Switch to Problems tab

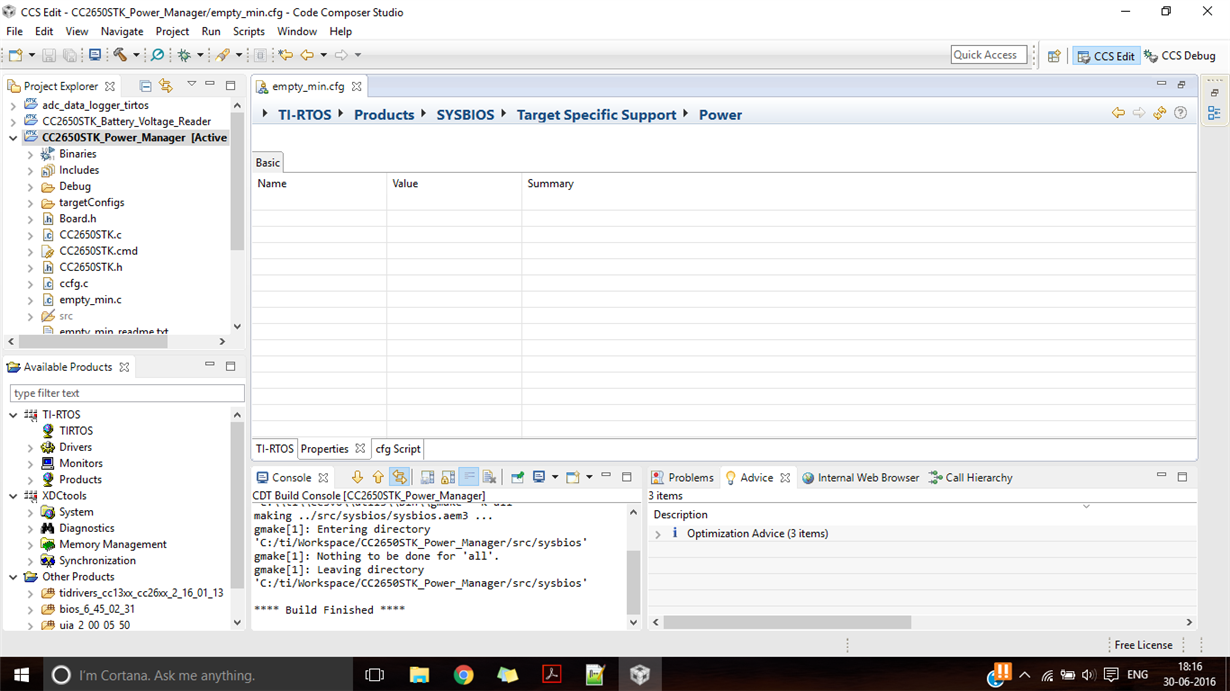[682, 478]
